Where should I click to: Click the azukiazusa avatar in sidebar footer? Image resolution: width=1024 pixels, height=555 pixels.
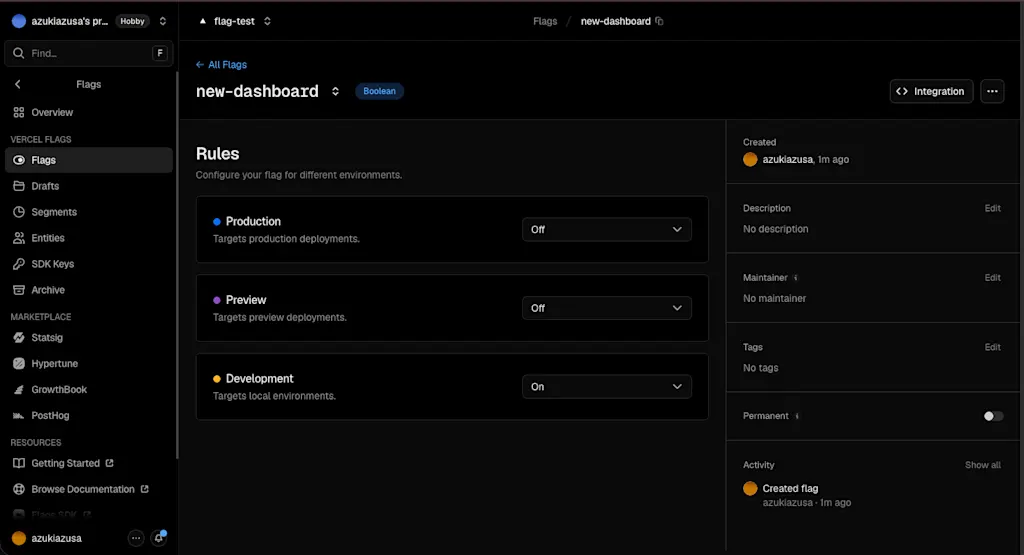[x=19, y=538]
